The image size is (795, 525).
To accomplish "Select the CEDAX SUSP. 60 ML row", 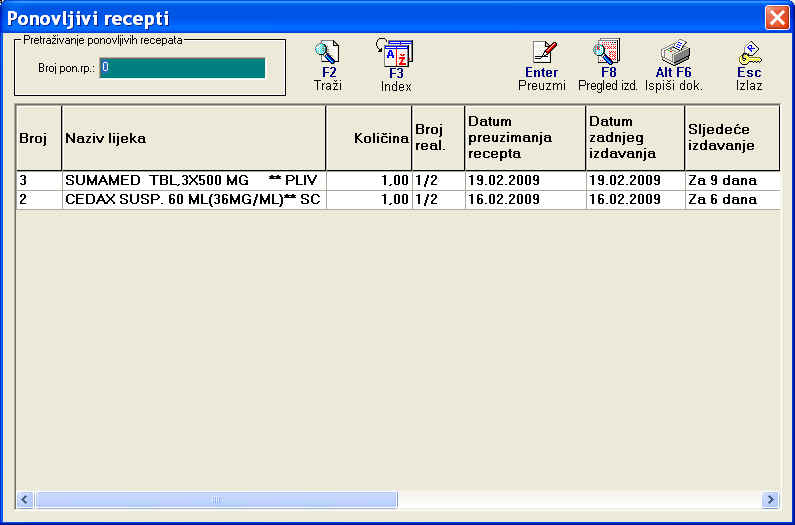I will [398, 199].
